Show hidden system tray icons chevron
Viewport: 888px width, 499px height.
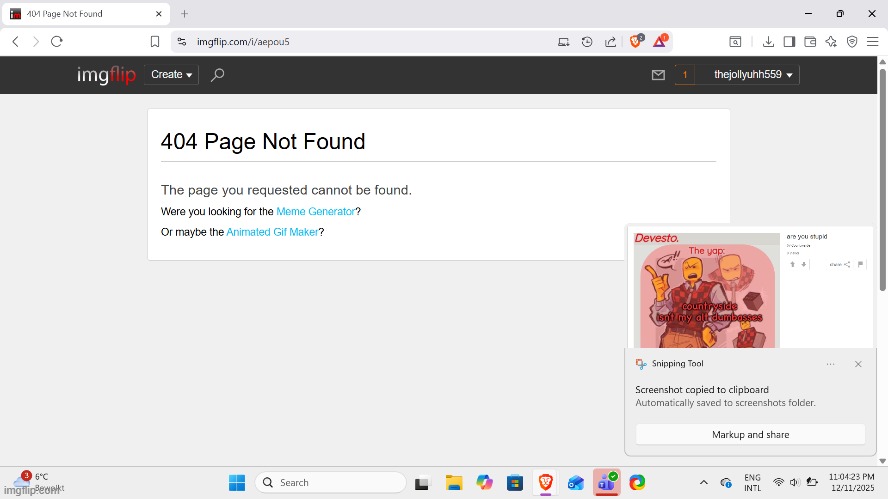coord(703,483)
